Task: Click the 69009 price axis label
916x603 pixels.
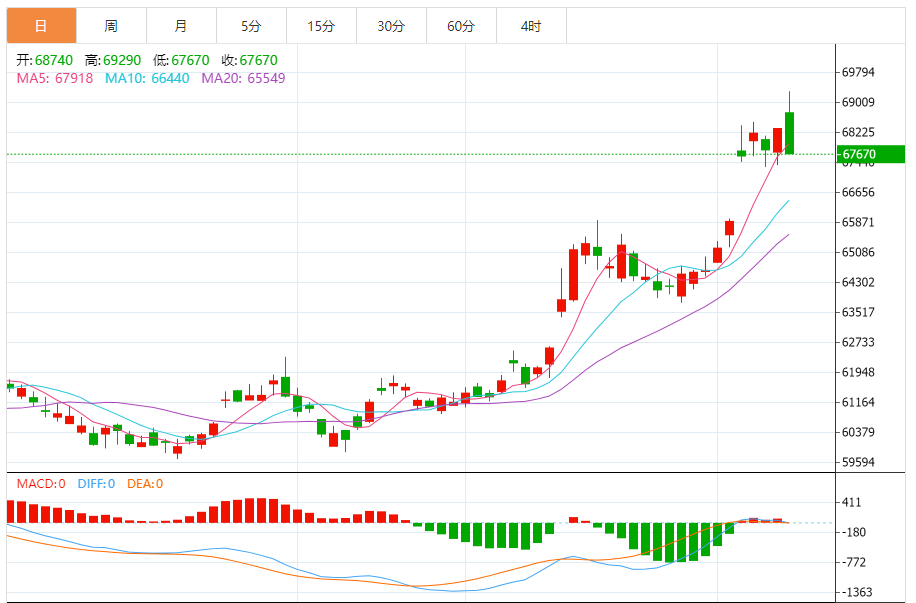Action: (858, 102)
